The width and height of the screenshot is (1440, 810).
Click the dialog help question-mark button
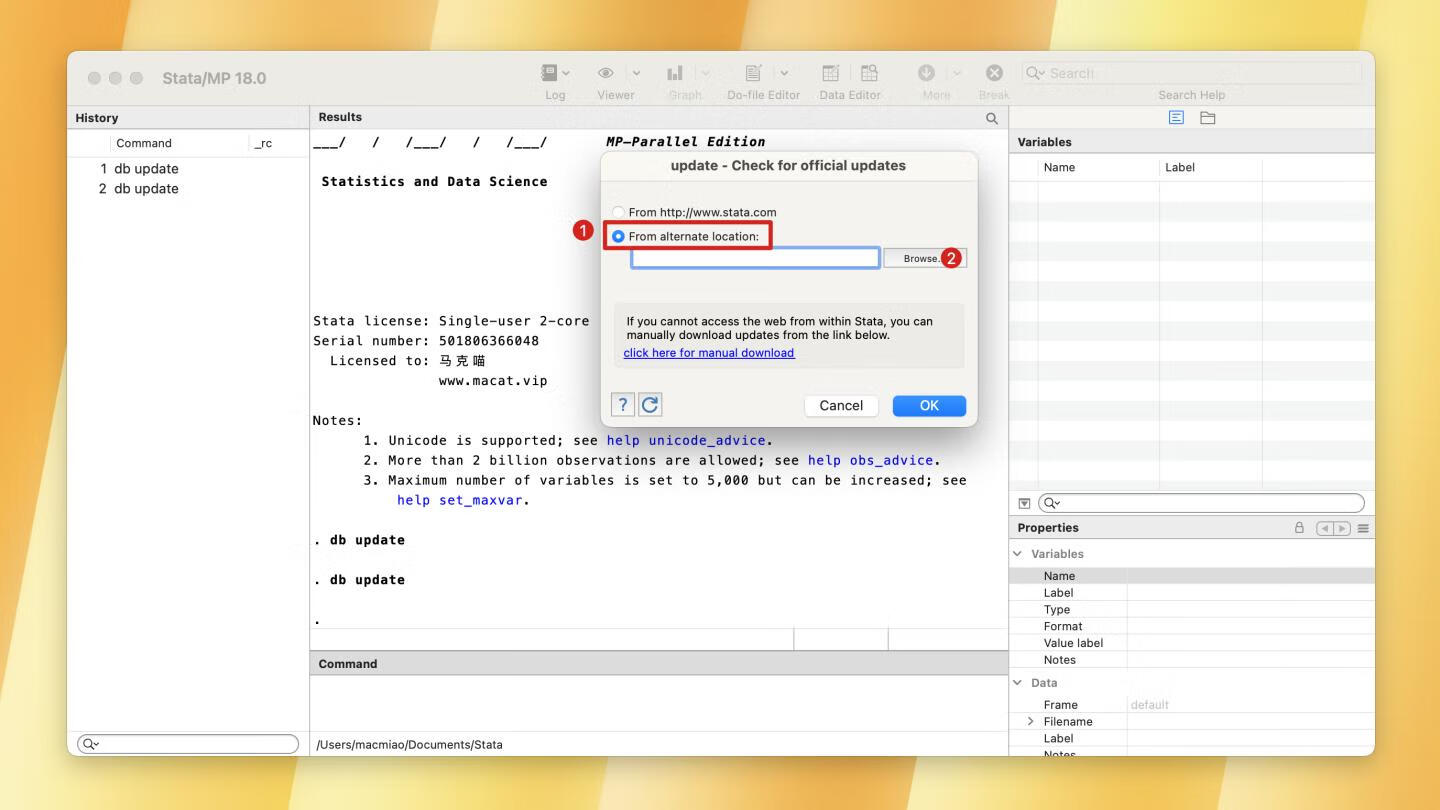[x=622, y=404]
